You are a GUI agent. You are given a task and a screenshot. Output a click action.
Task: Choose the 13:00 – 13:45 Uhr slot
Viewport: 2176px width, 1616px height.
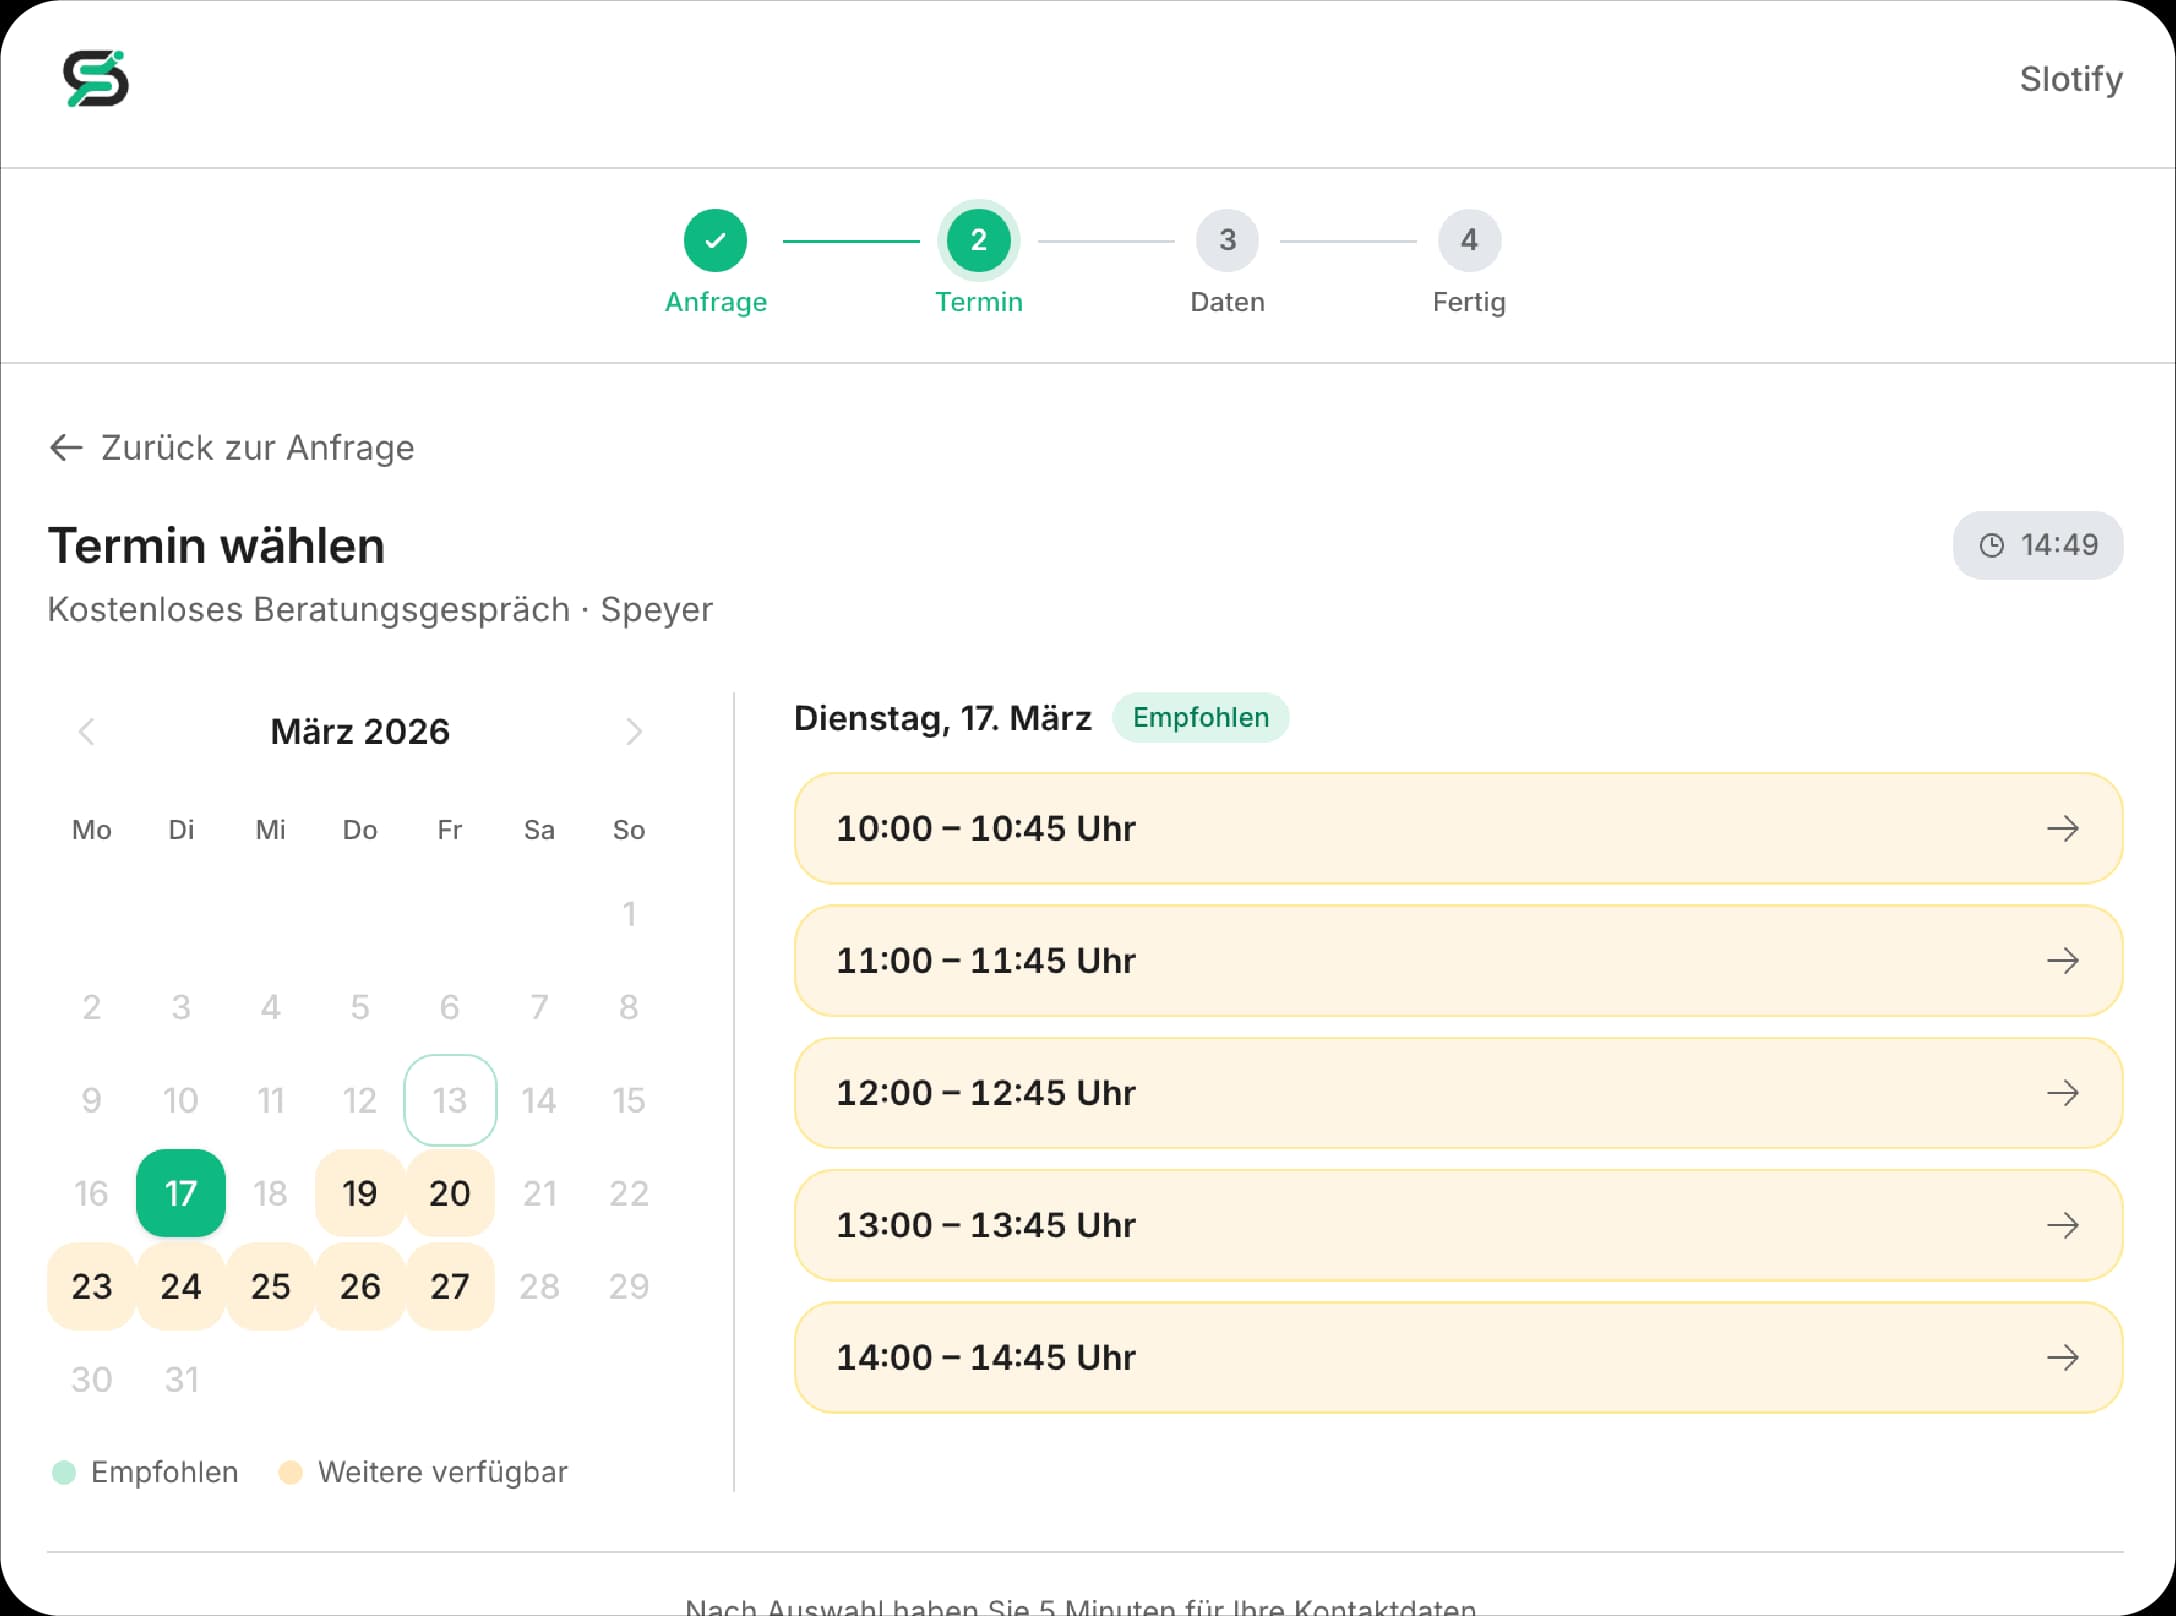1457,1225
